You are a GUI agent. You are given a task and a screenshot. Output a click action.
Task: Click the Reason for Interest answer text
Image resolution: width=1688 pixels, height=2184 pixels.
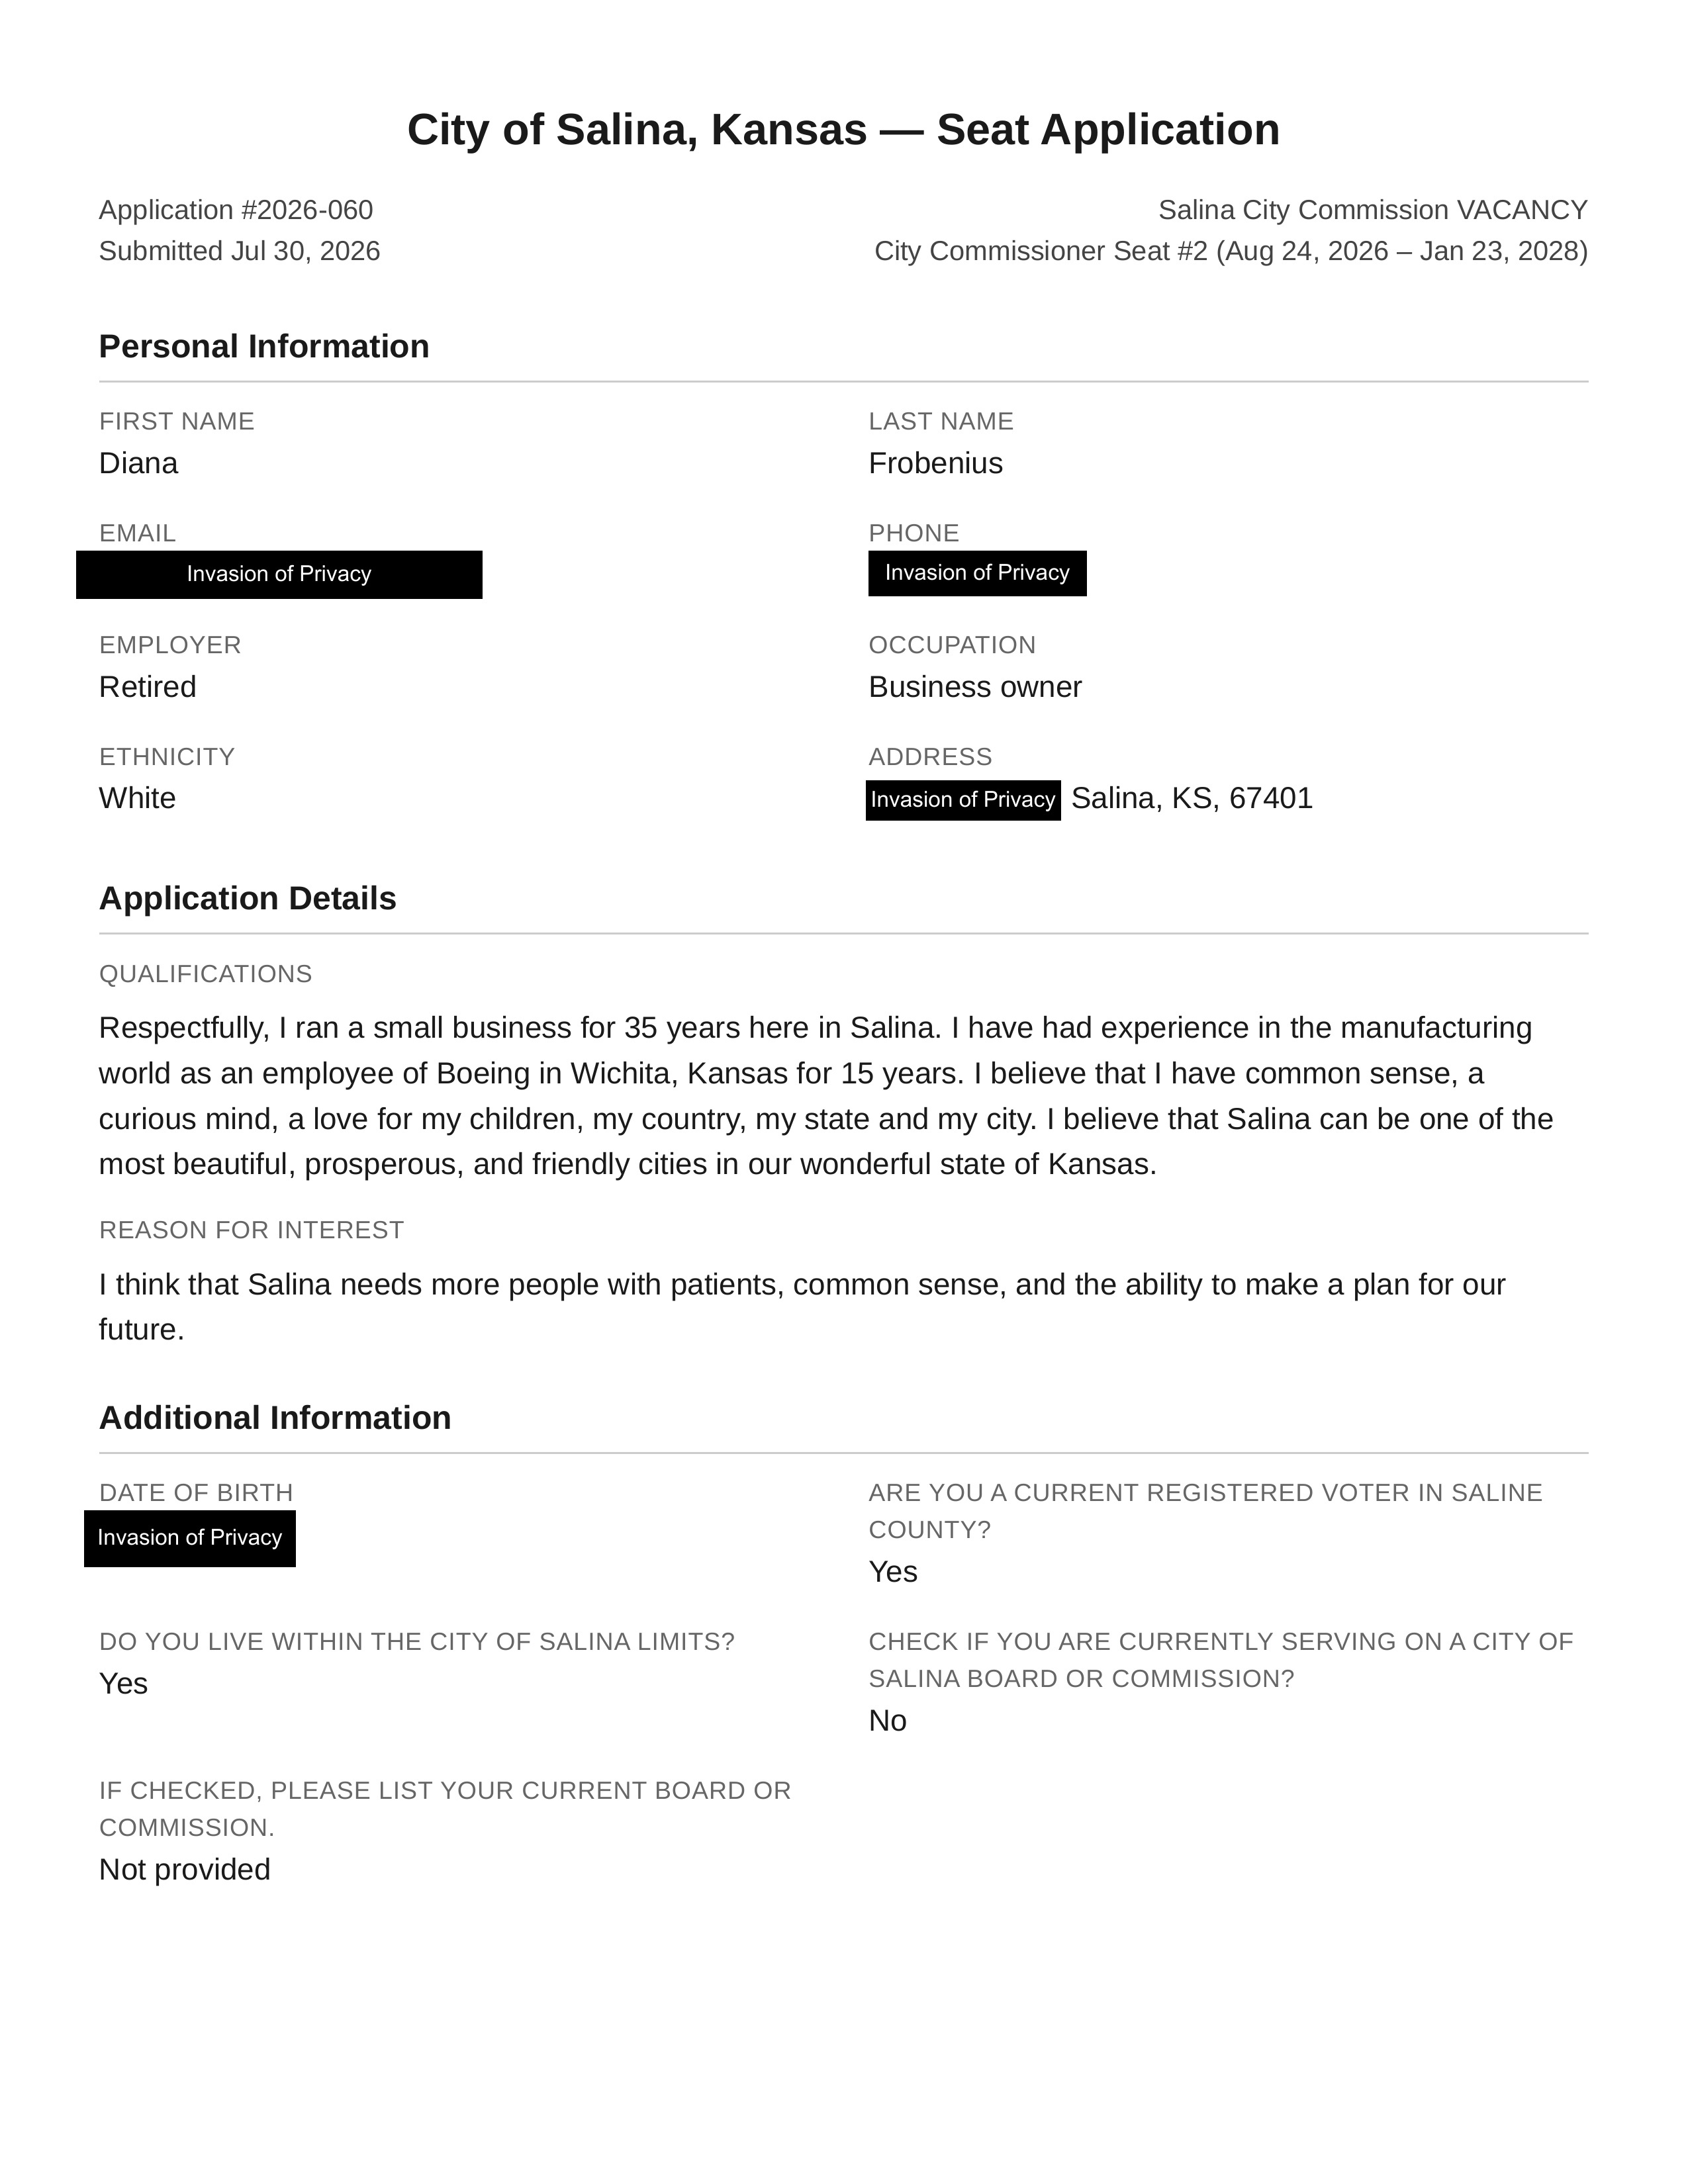[x=802, y=1307]
